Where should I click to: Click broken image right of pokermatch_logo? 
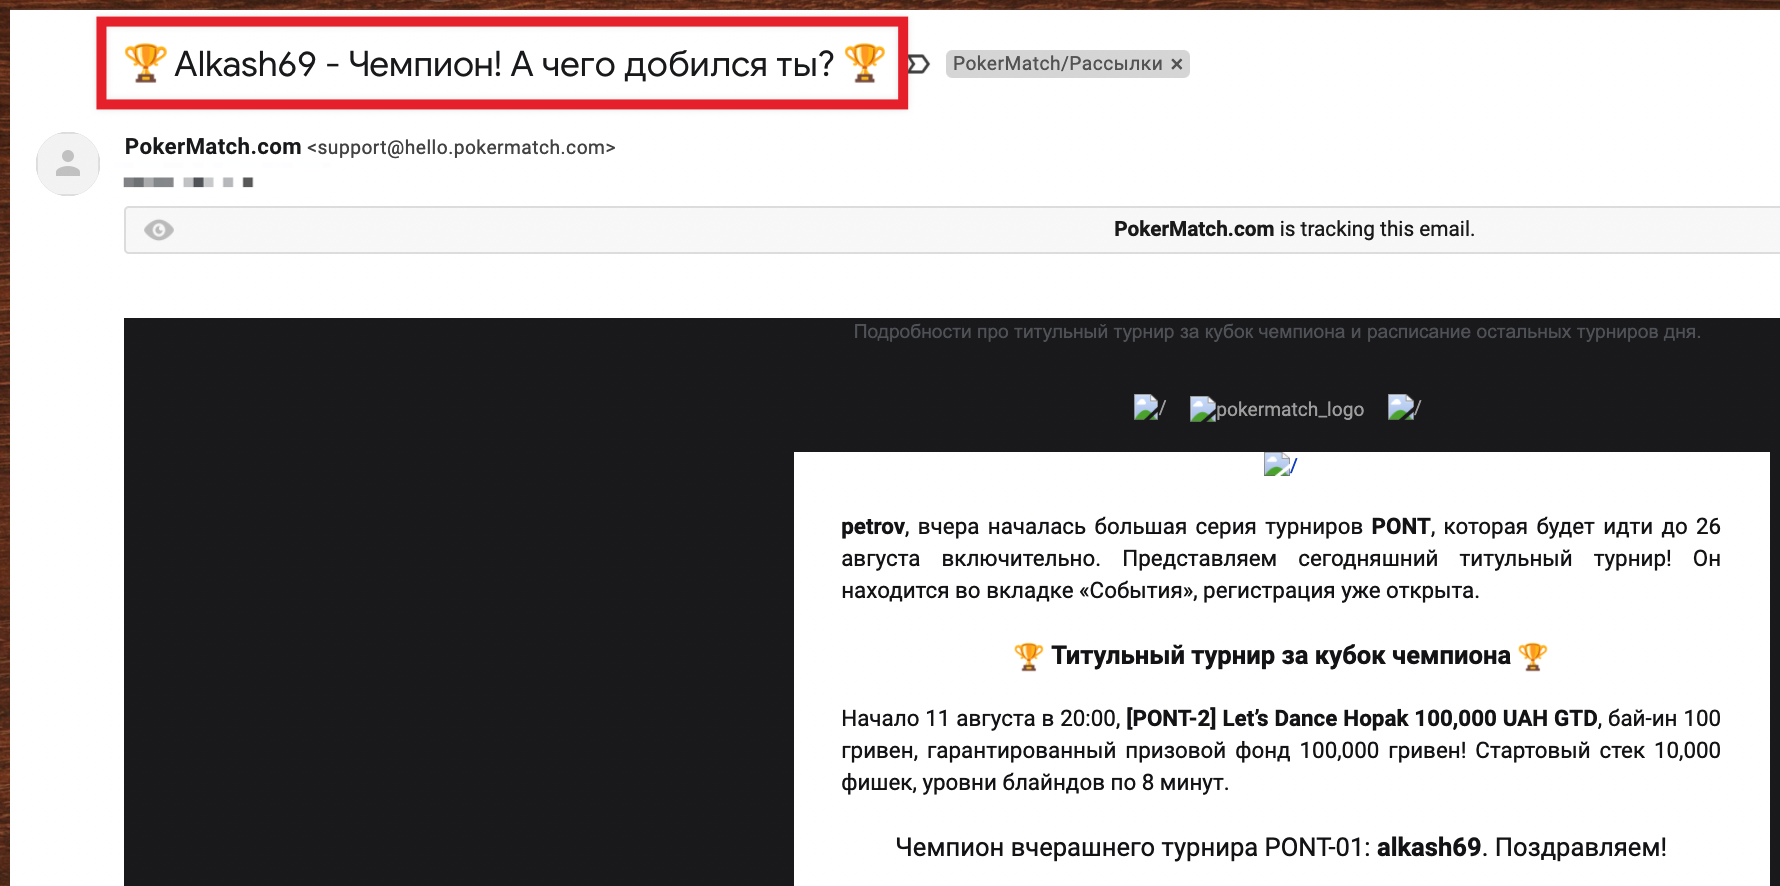click(1404, 408)
